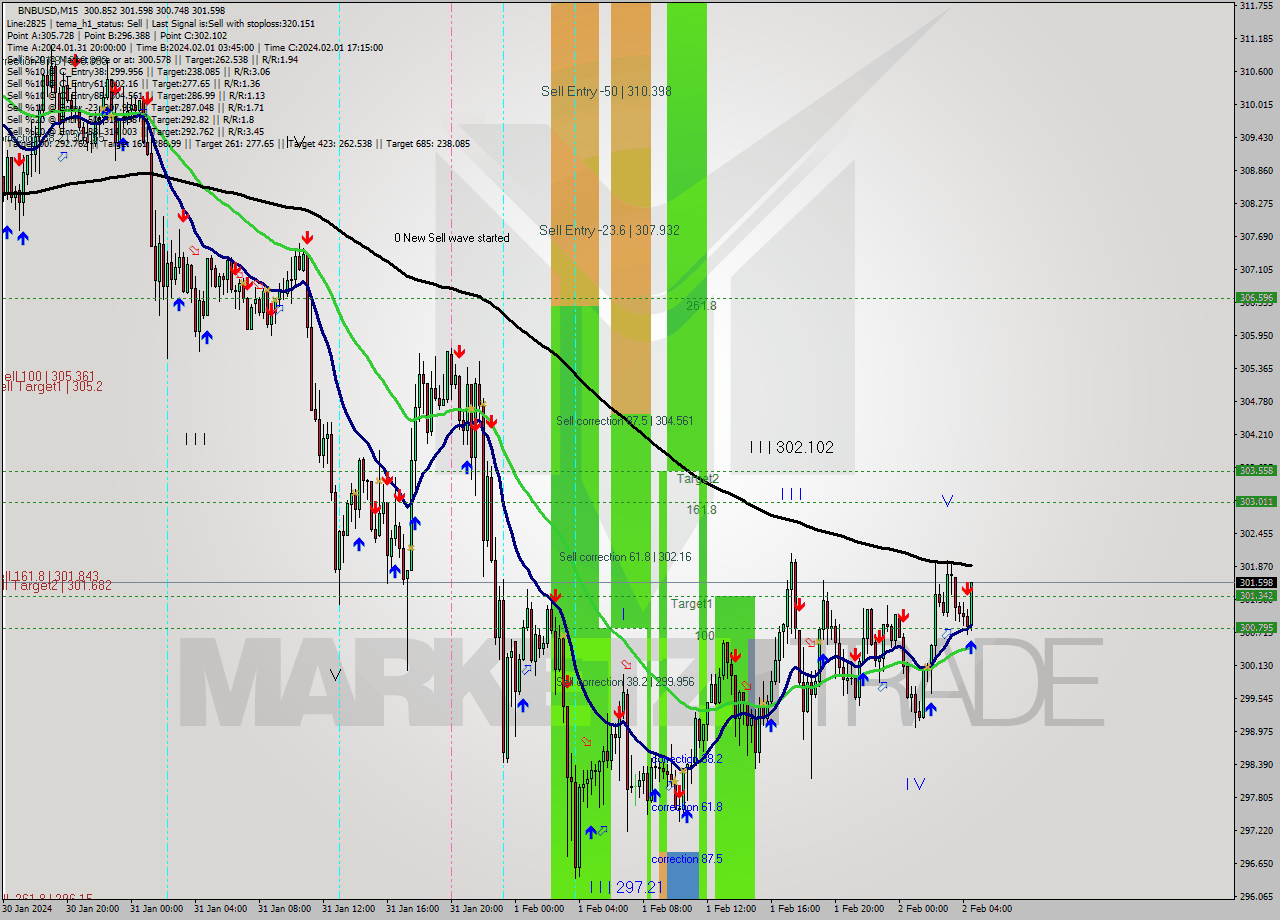
Task: Click the 'Sell correction 87.5 | 304.561' label
Action: point(625,421)
